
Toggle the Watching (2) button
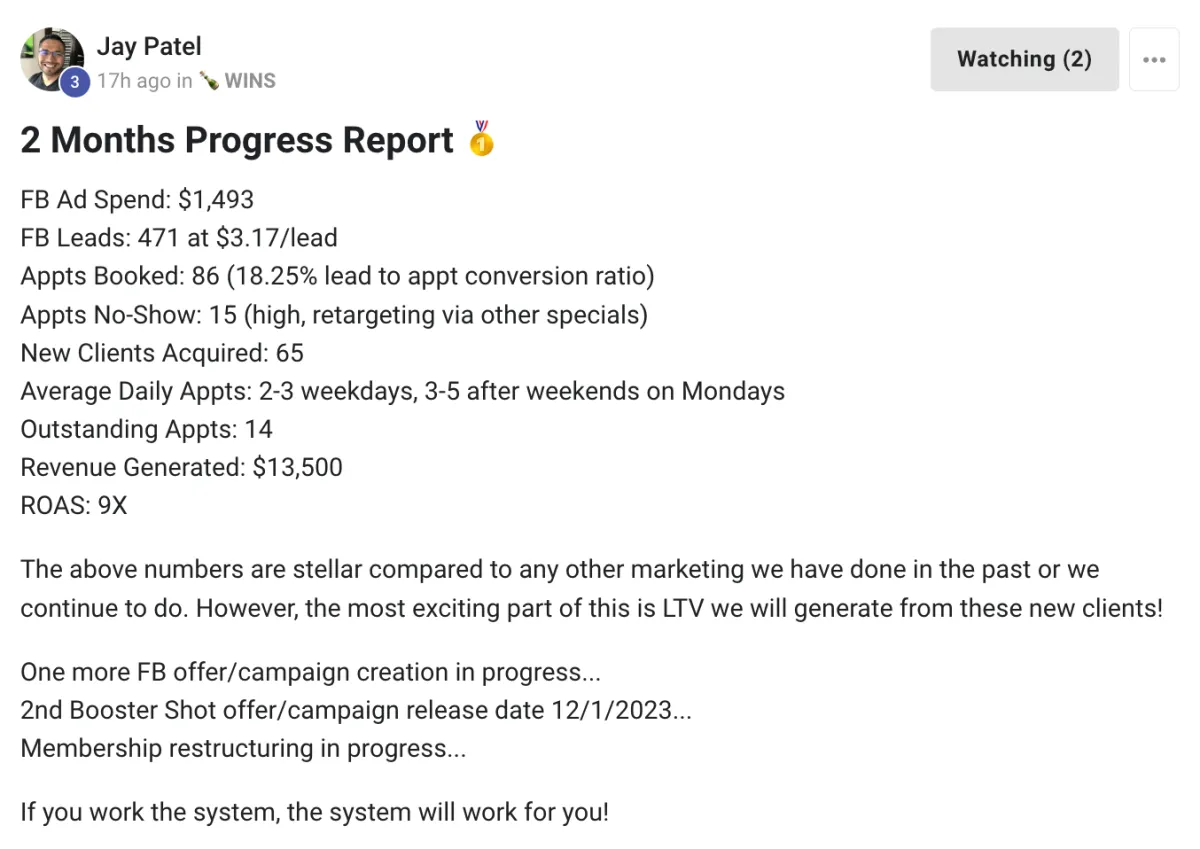(1024, 59)
